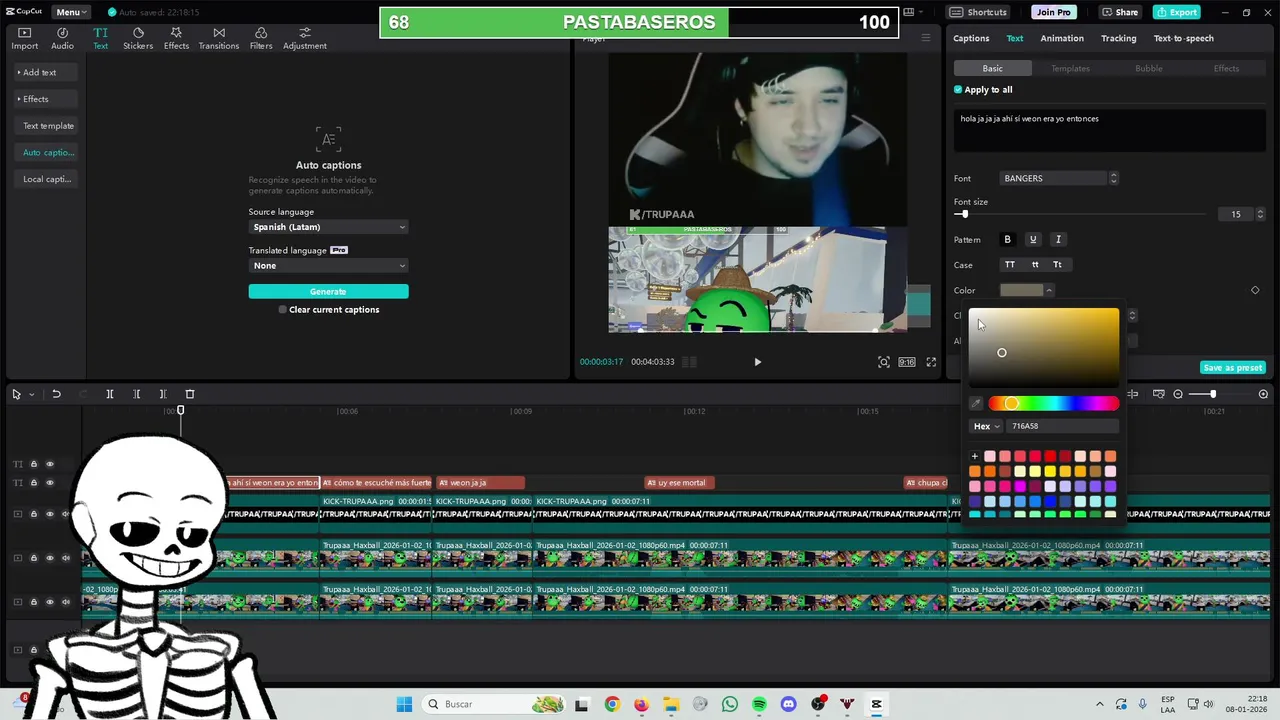Apply underline text pattern
Image resolution: width=1280 pixels, height=720 pixels.
(x=1033, y=239)
